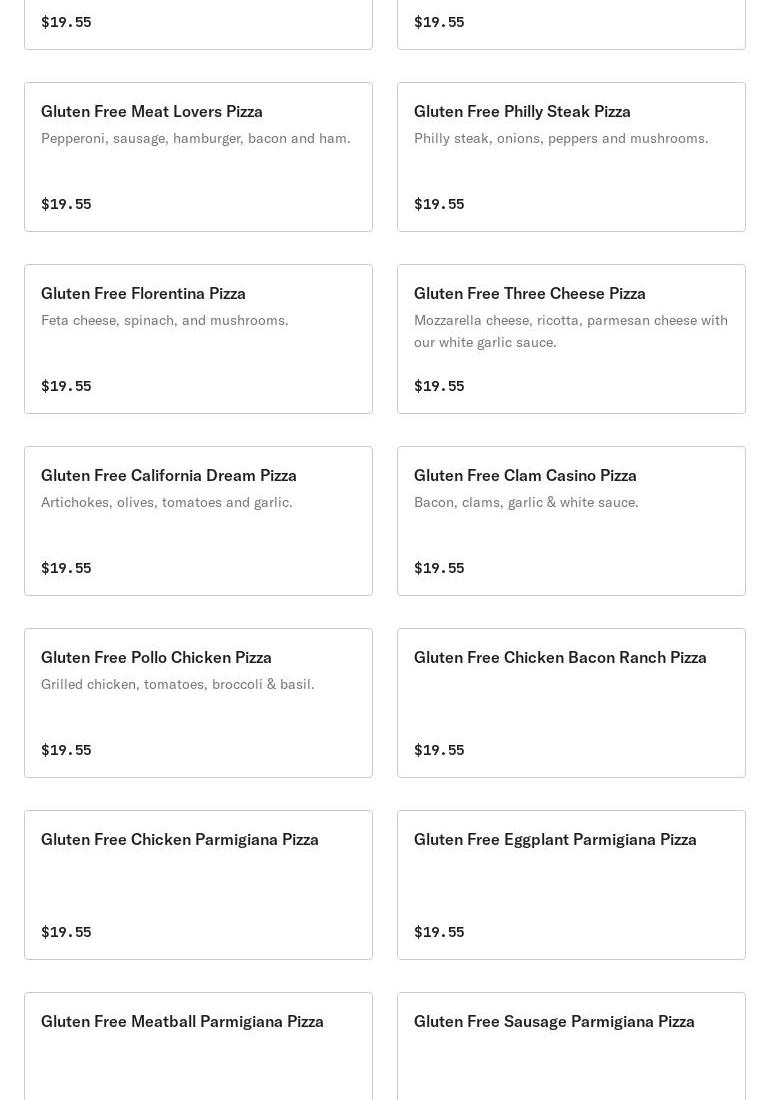The height and width of the screenshot is (1100, 770).
Task: Select Gluten Free Philly Steak Pizza card
Action: [572, 157]
